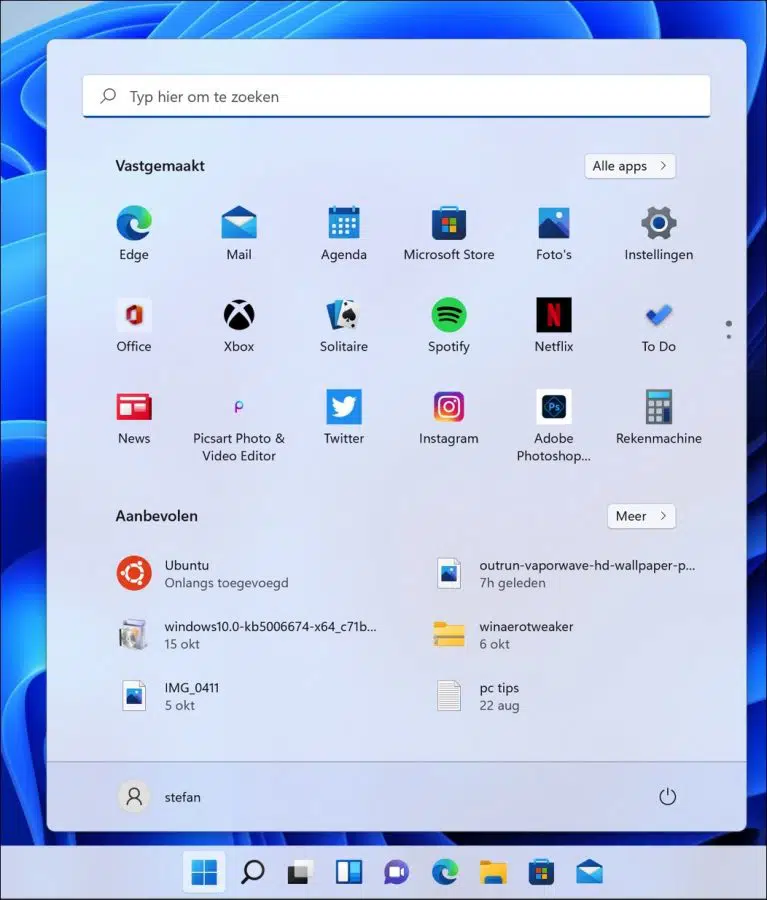The image size is (767, 900).
Task: Focus the Typ hier om te zoeken field
Action: click(x=396, y=96)
